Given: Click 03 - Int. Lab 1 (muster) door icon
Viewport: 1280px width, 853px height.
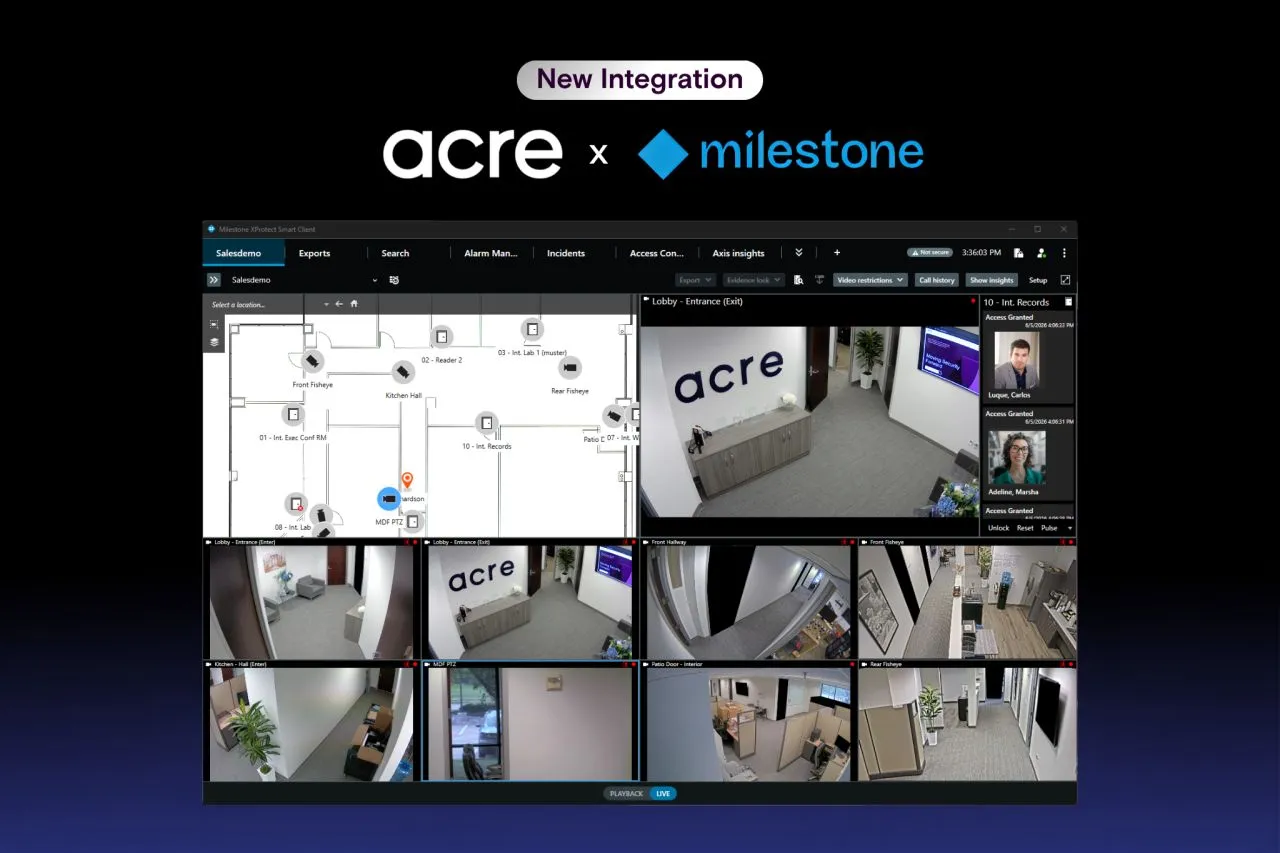Looking at the screenshot, I should click(x=532, y=329).
